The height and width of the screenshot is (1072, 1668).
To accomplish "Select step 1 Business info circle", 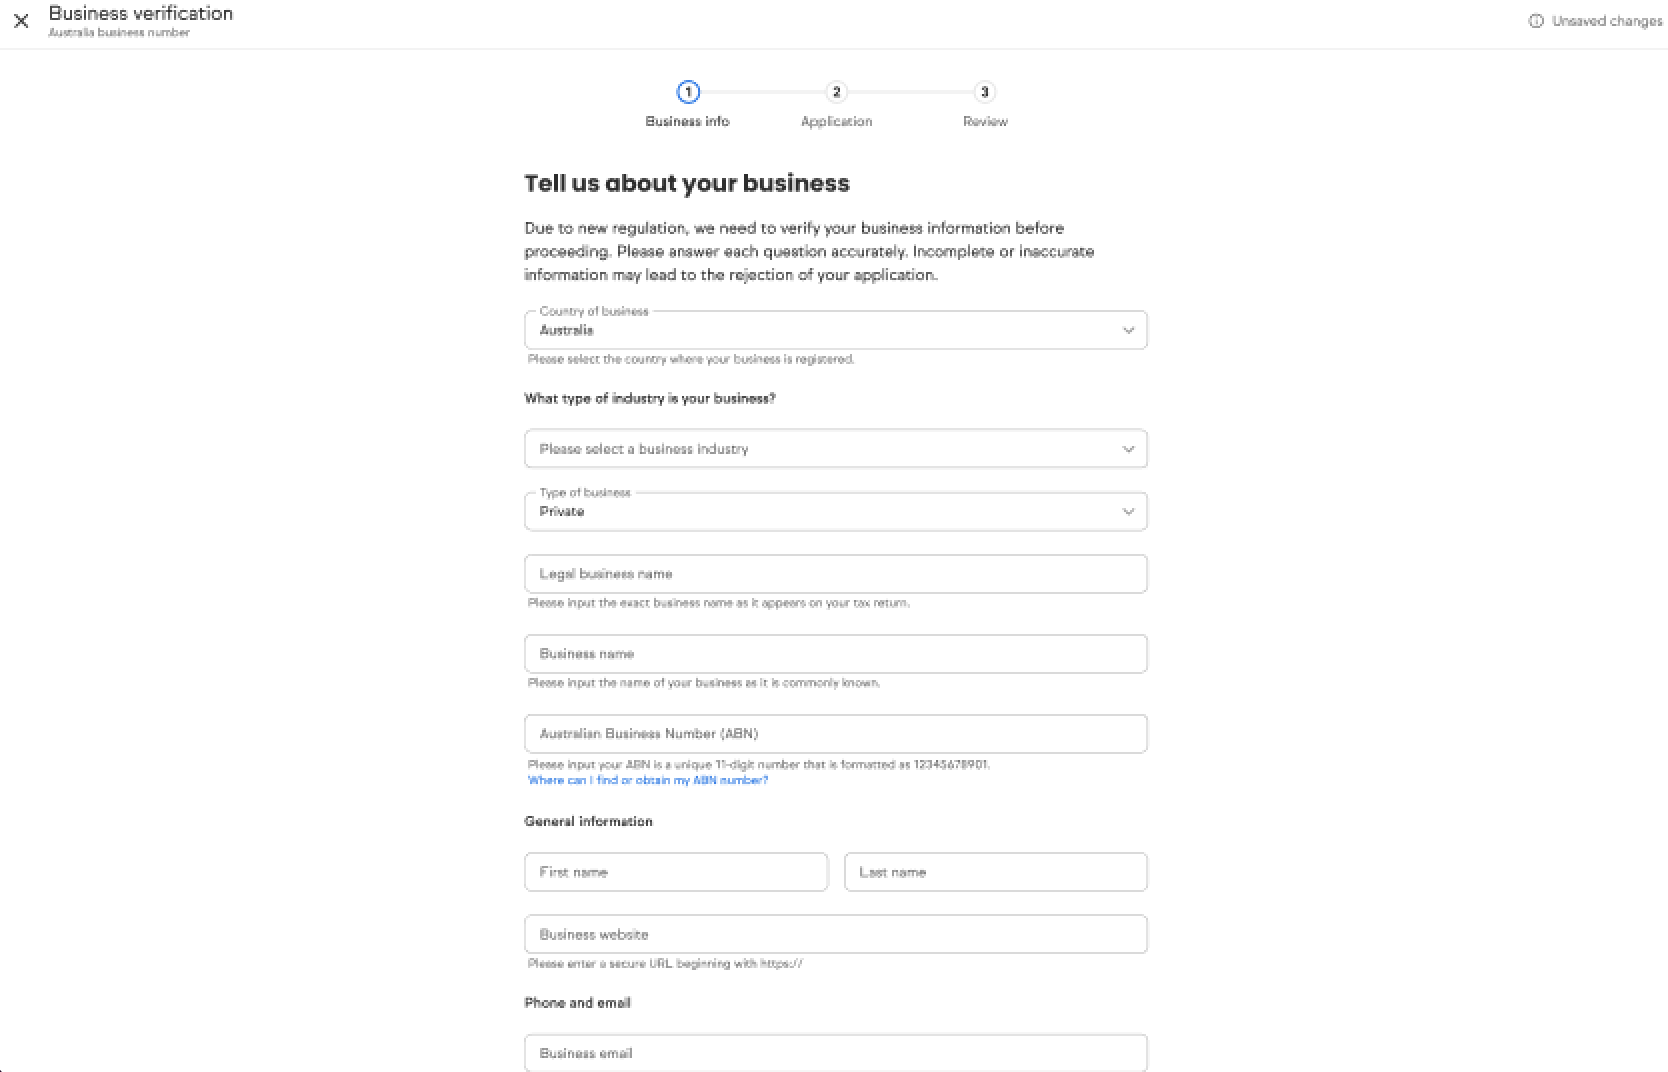I will (x=688, y=92).
